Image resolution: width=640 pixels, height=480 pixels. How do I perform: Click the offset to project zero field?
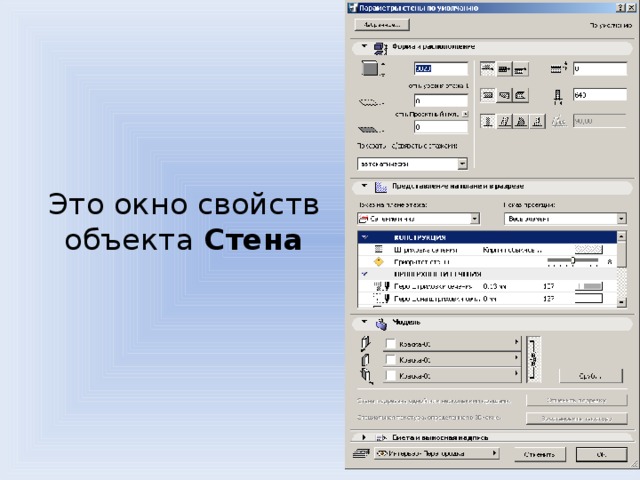click(441, 127)
